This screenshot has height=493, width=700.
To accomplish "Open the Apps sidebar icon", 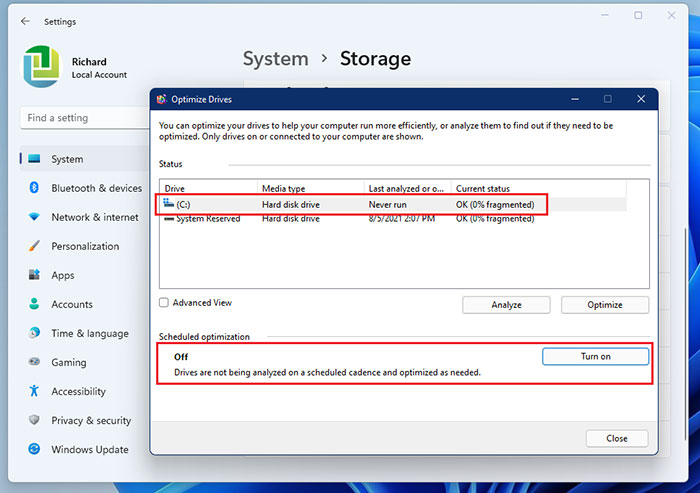I will 33,275.
